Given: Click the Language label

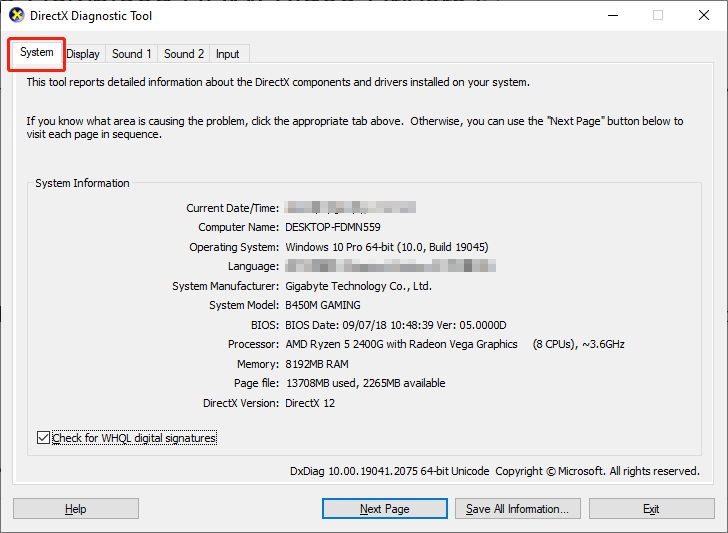Looking at the screenshot, I should [254, 266].
